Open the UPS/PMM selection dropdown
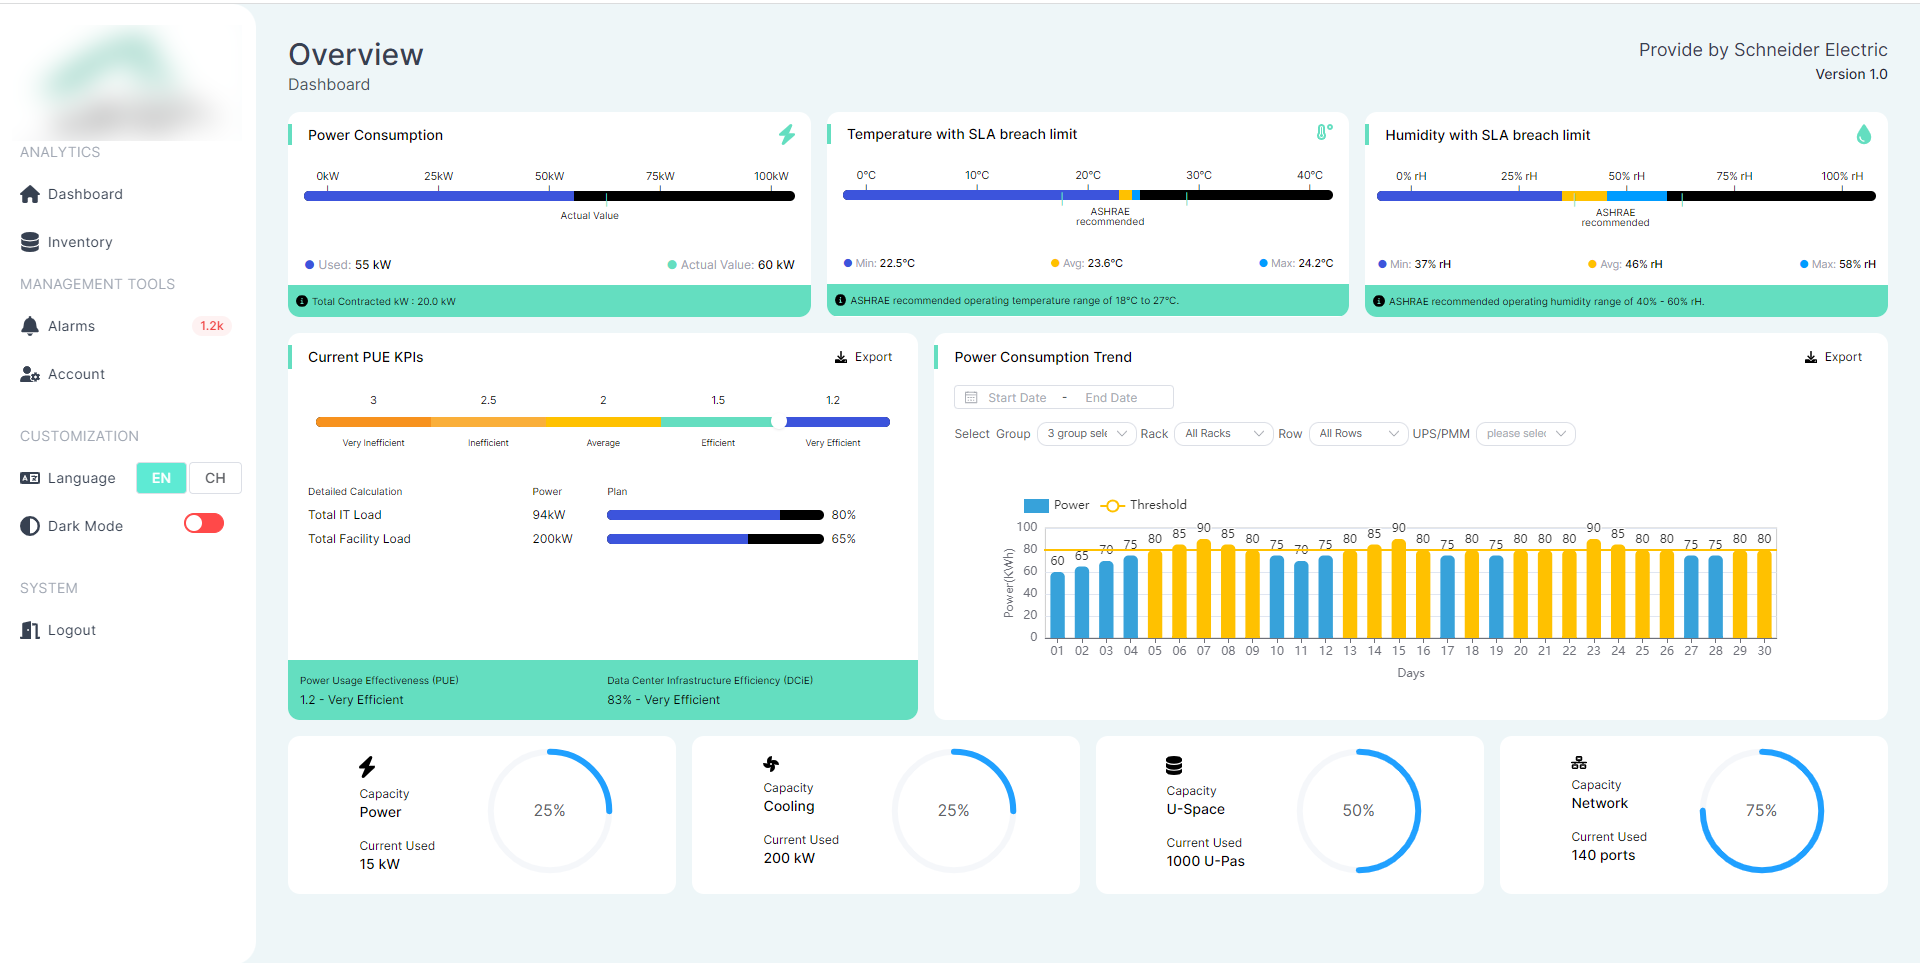Image resolution: width=1920 pixels, height=963 pixels. tap(1524, 433)
